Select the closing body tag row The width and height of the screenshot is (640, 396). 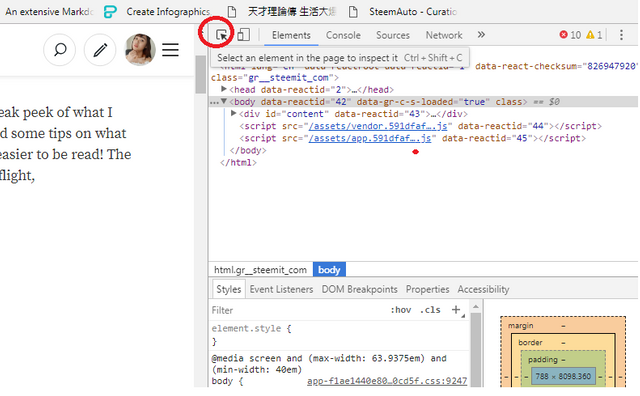point(248,150)
